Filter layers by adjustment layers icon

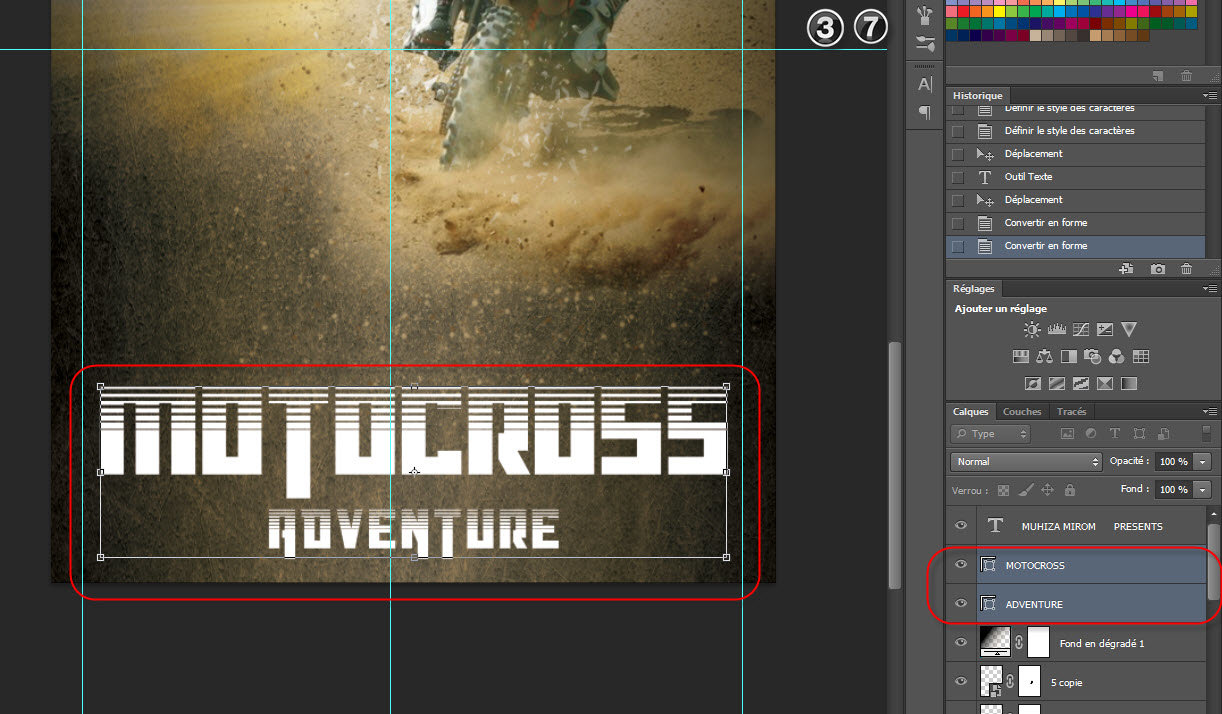click(1091, 434)
